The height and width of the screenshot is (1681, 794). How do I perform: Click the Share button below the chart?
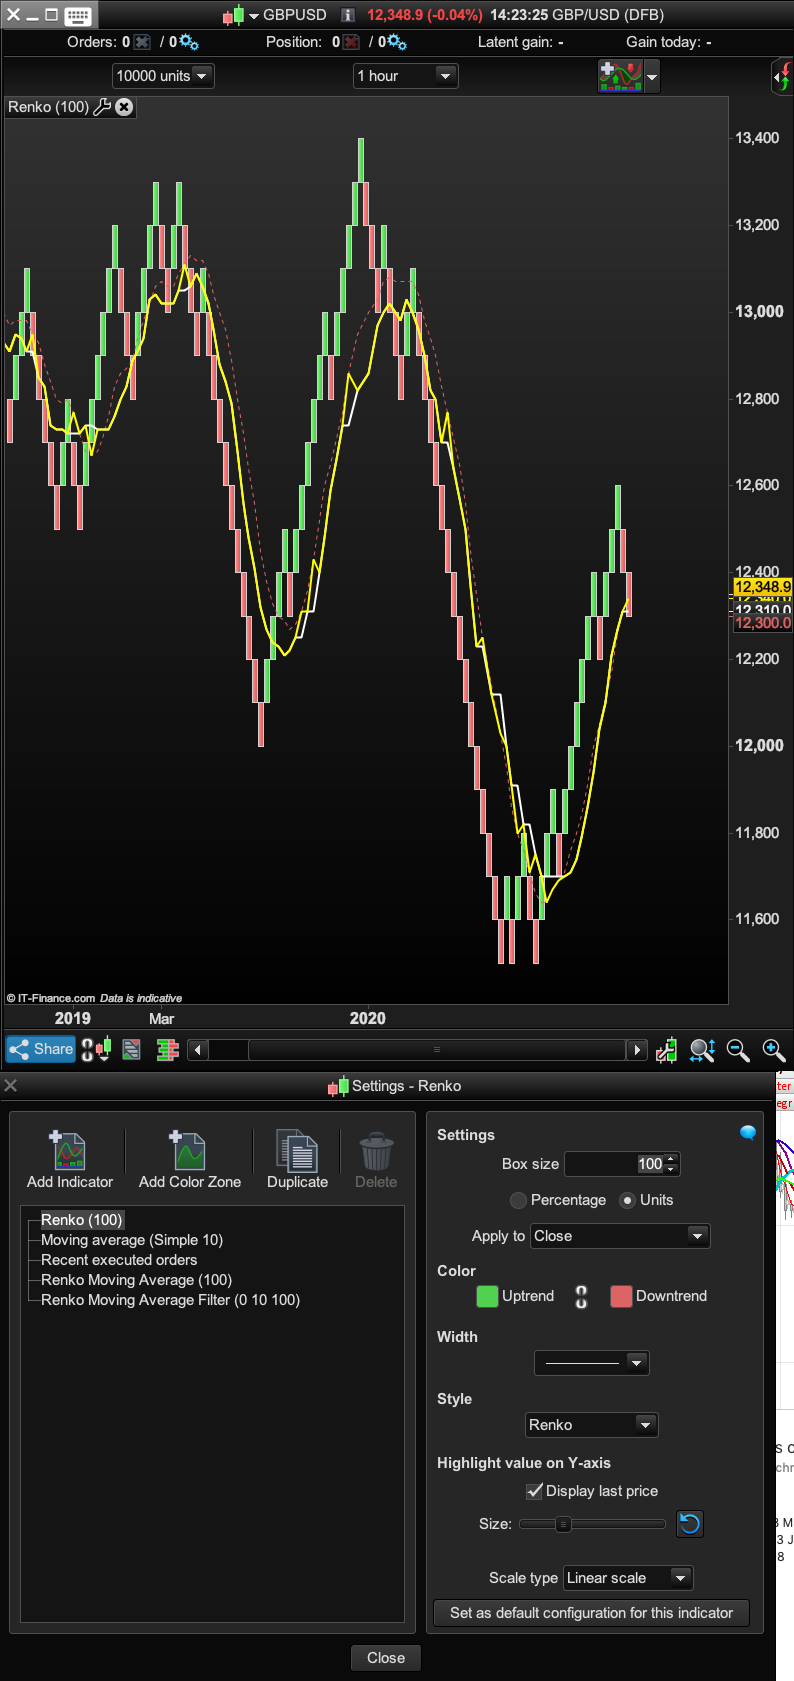tap(41, 1049)
